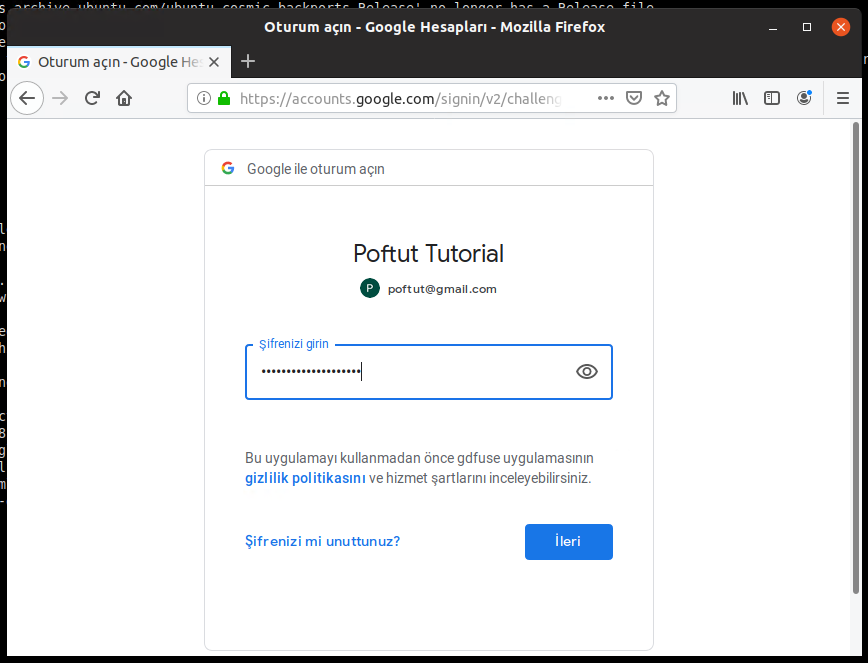Open the gizlilik politikasını link
This screenshot has height=663, width=868.
click(305, 478)
